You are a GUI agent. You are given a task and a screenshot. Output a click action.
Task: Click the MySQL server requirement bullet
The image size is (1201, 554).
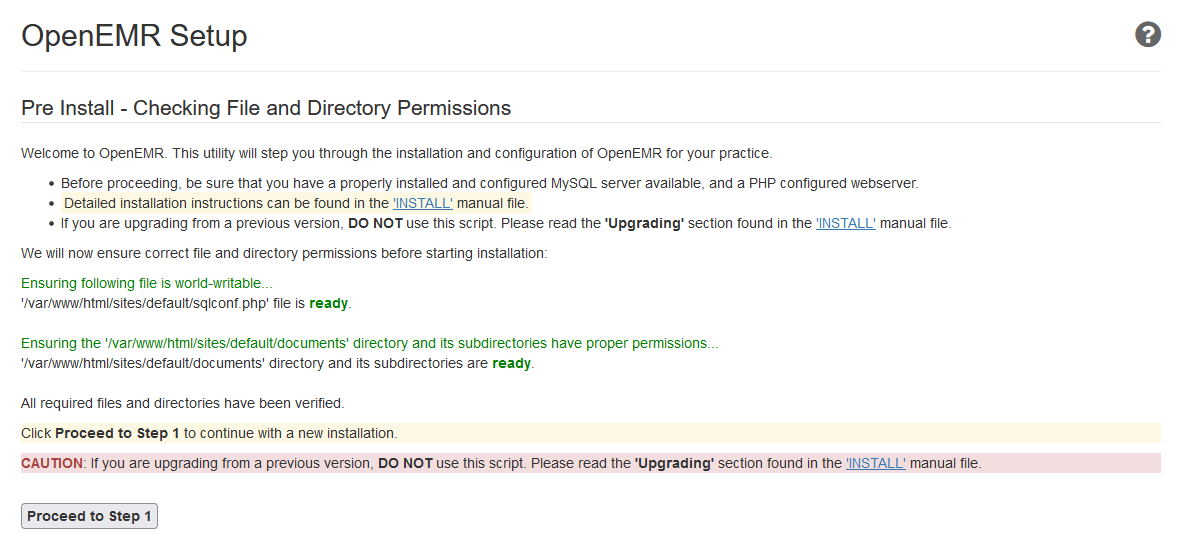point(489,183)
